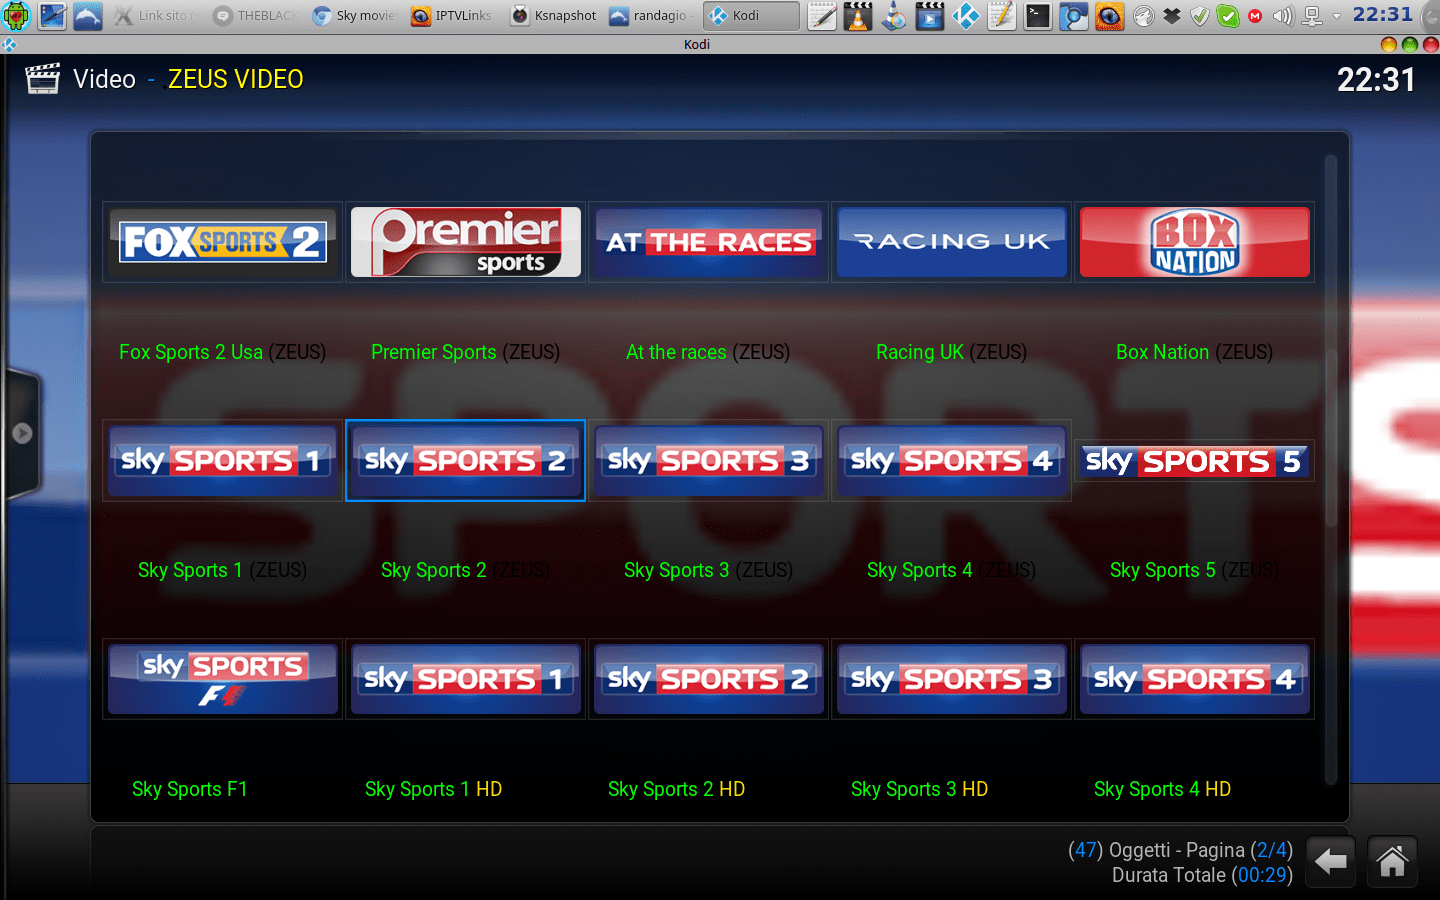Click the 'Sky Sports 4 HD' text label

1162,789
